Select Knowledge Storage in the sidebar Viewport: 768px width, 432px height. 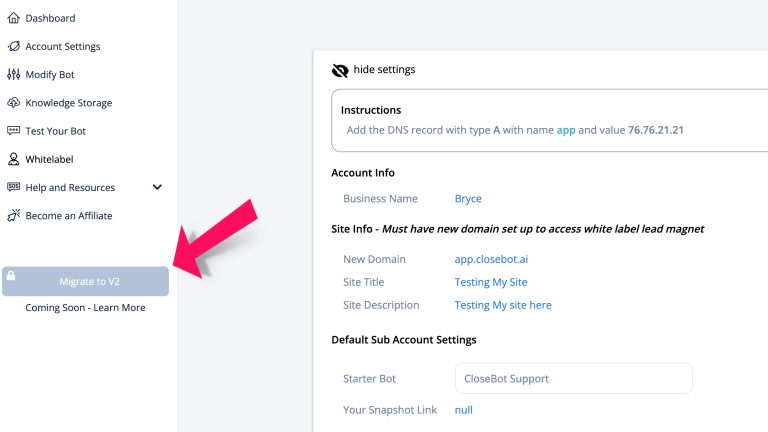pos(69,103)
